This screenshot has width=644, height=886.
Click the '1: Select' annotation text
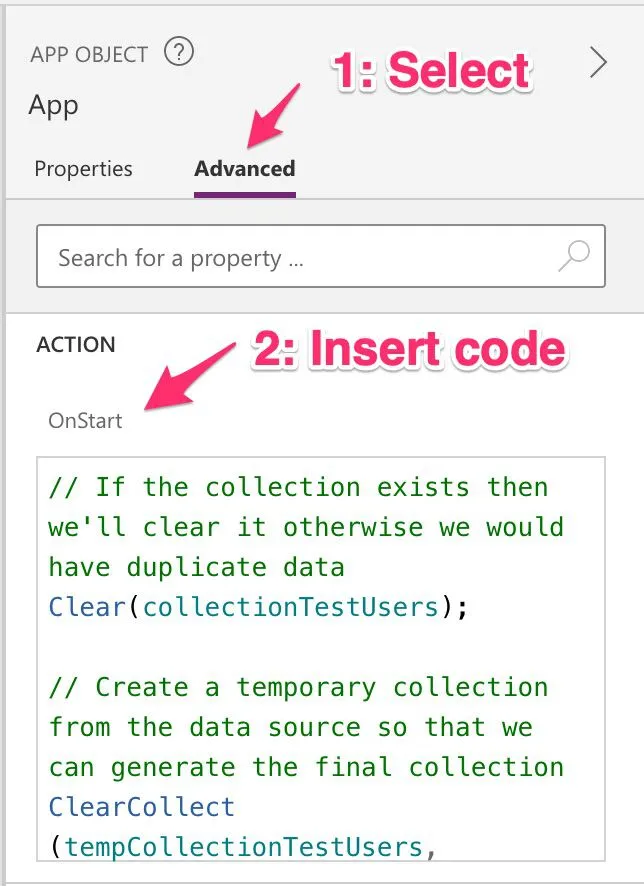point(430,72)
